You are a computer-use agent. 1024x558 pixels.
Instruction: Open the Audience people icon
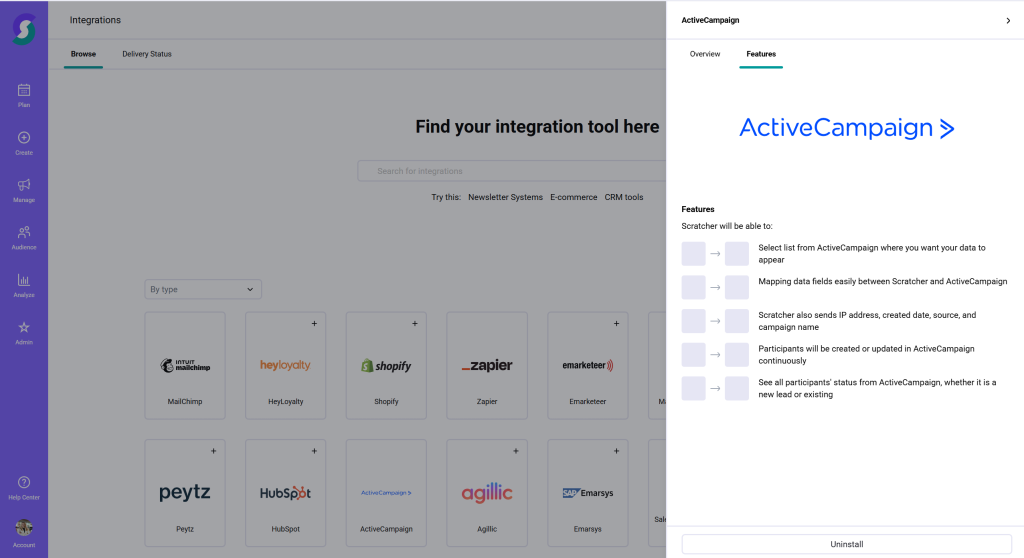coord(24,233)
